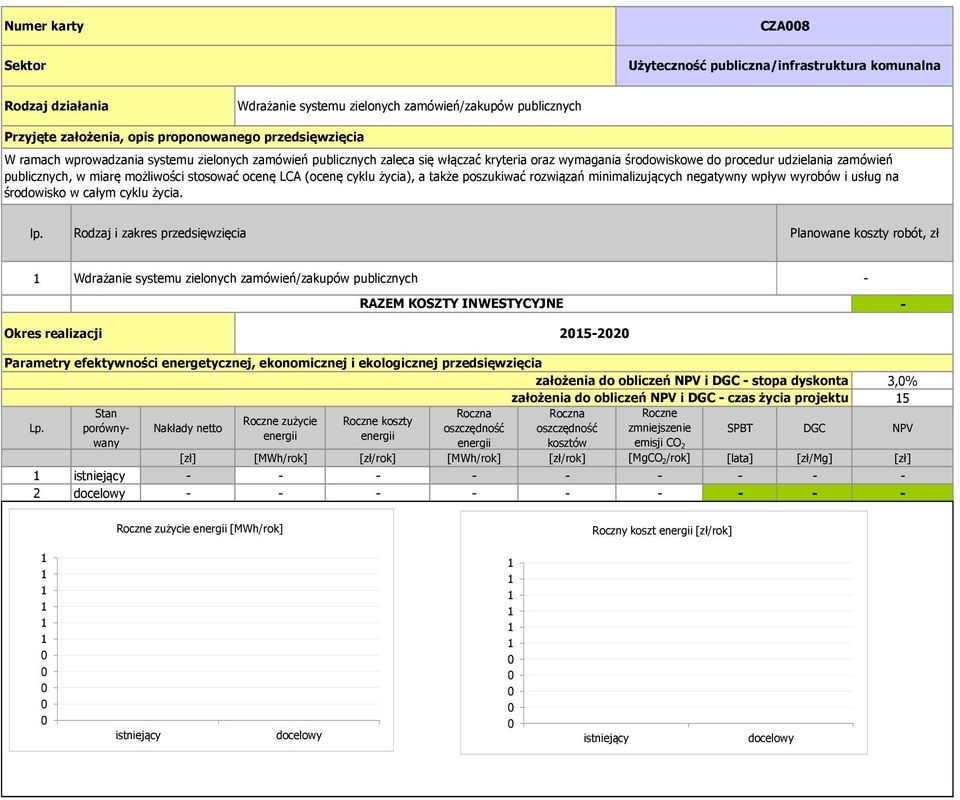Select the 'Okres realizacji' label

coord(118,334)
